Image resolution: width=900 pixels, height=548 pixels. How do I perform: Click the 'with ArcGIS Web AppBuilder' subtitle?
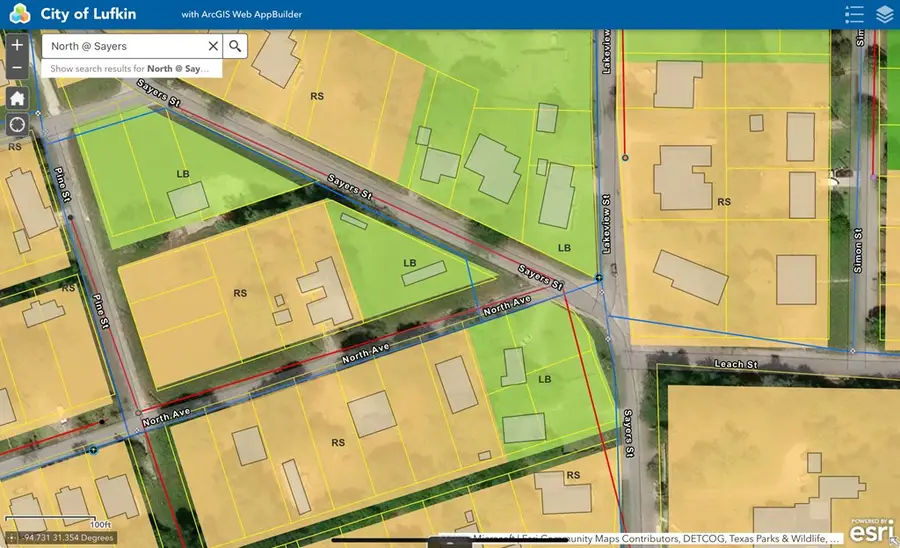242,15
